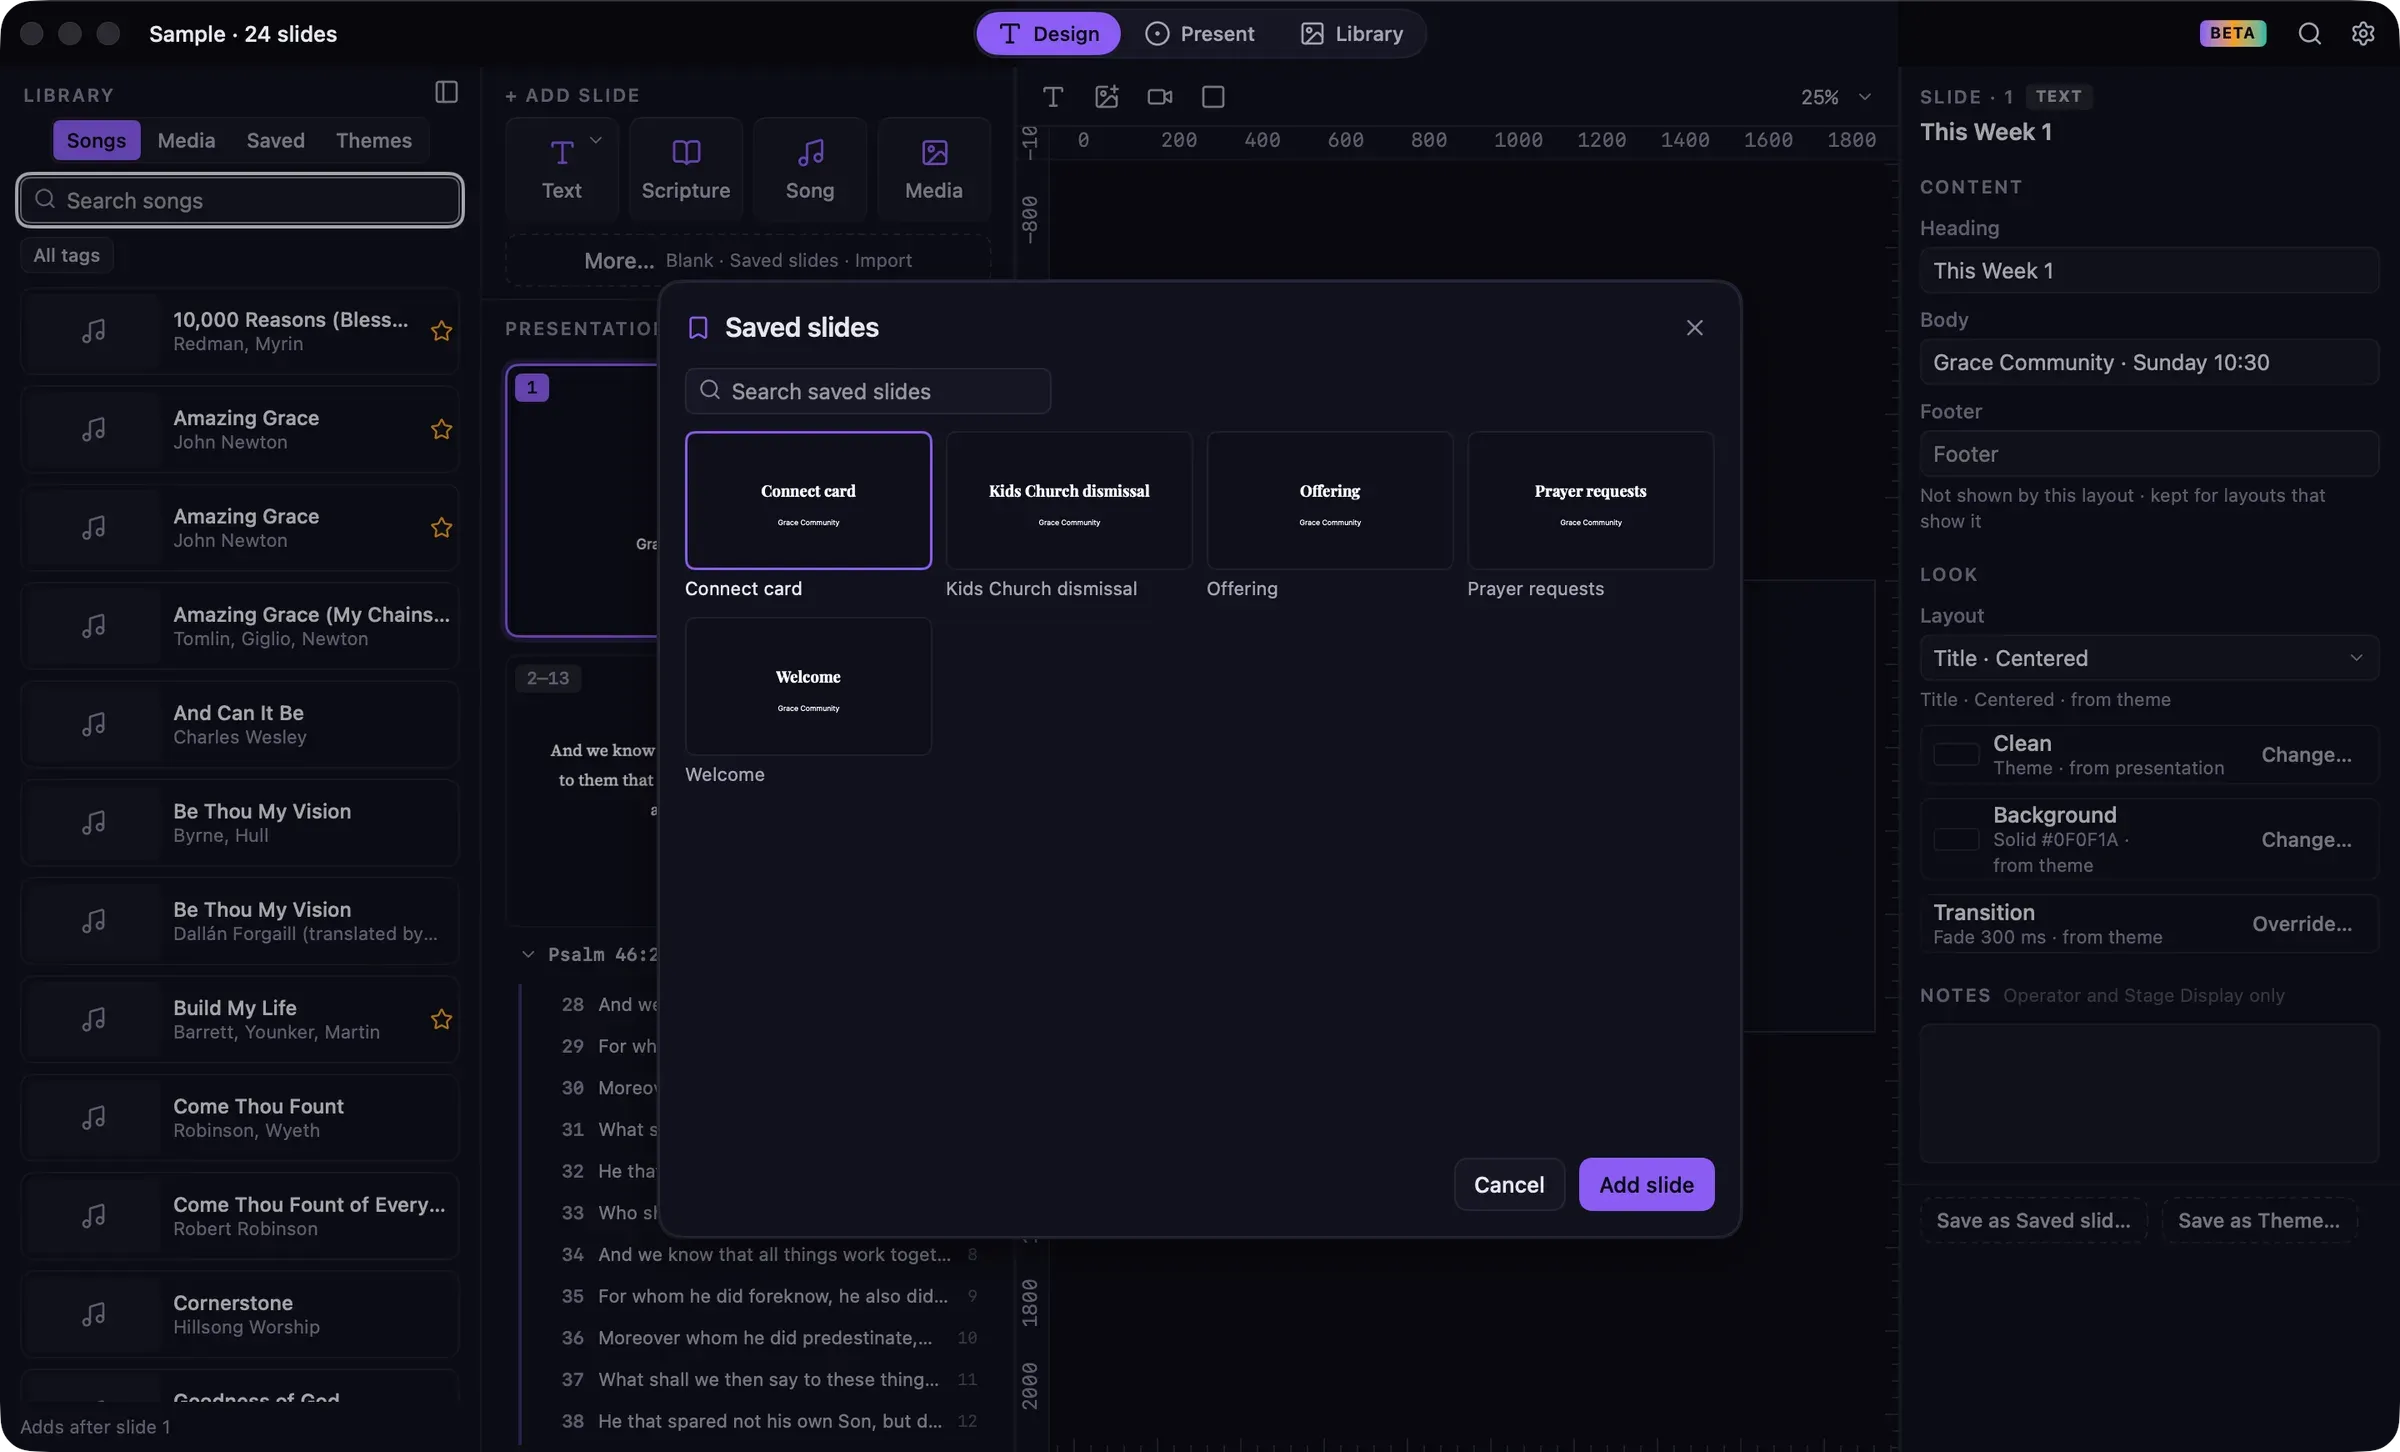
Task: Collapse the Library sidebar panel icon
Action: pos(446,93)
